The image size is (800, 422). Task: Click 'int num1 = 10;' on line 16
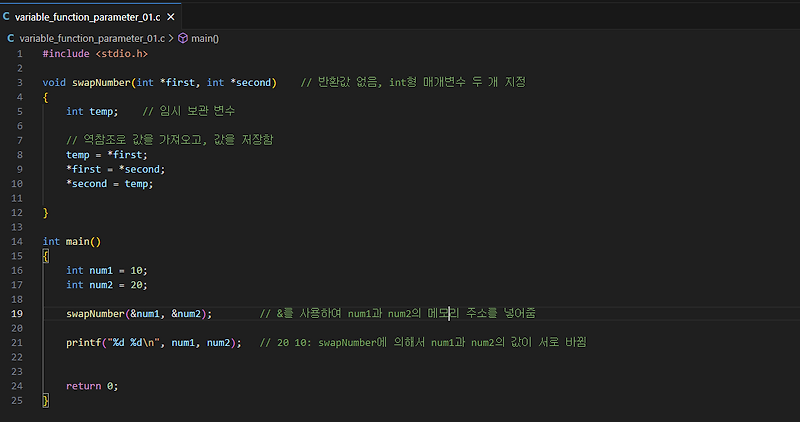[x=107, y=270]
